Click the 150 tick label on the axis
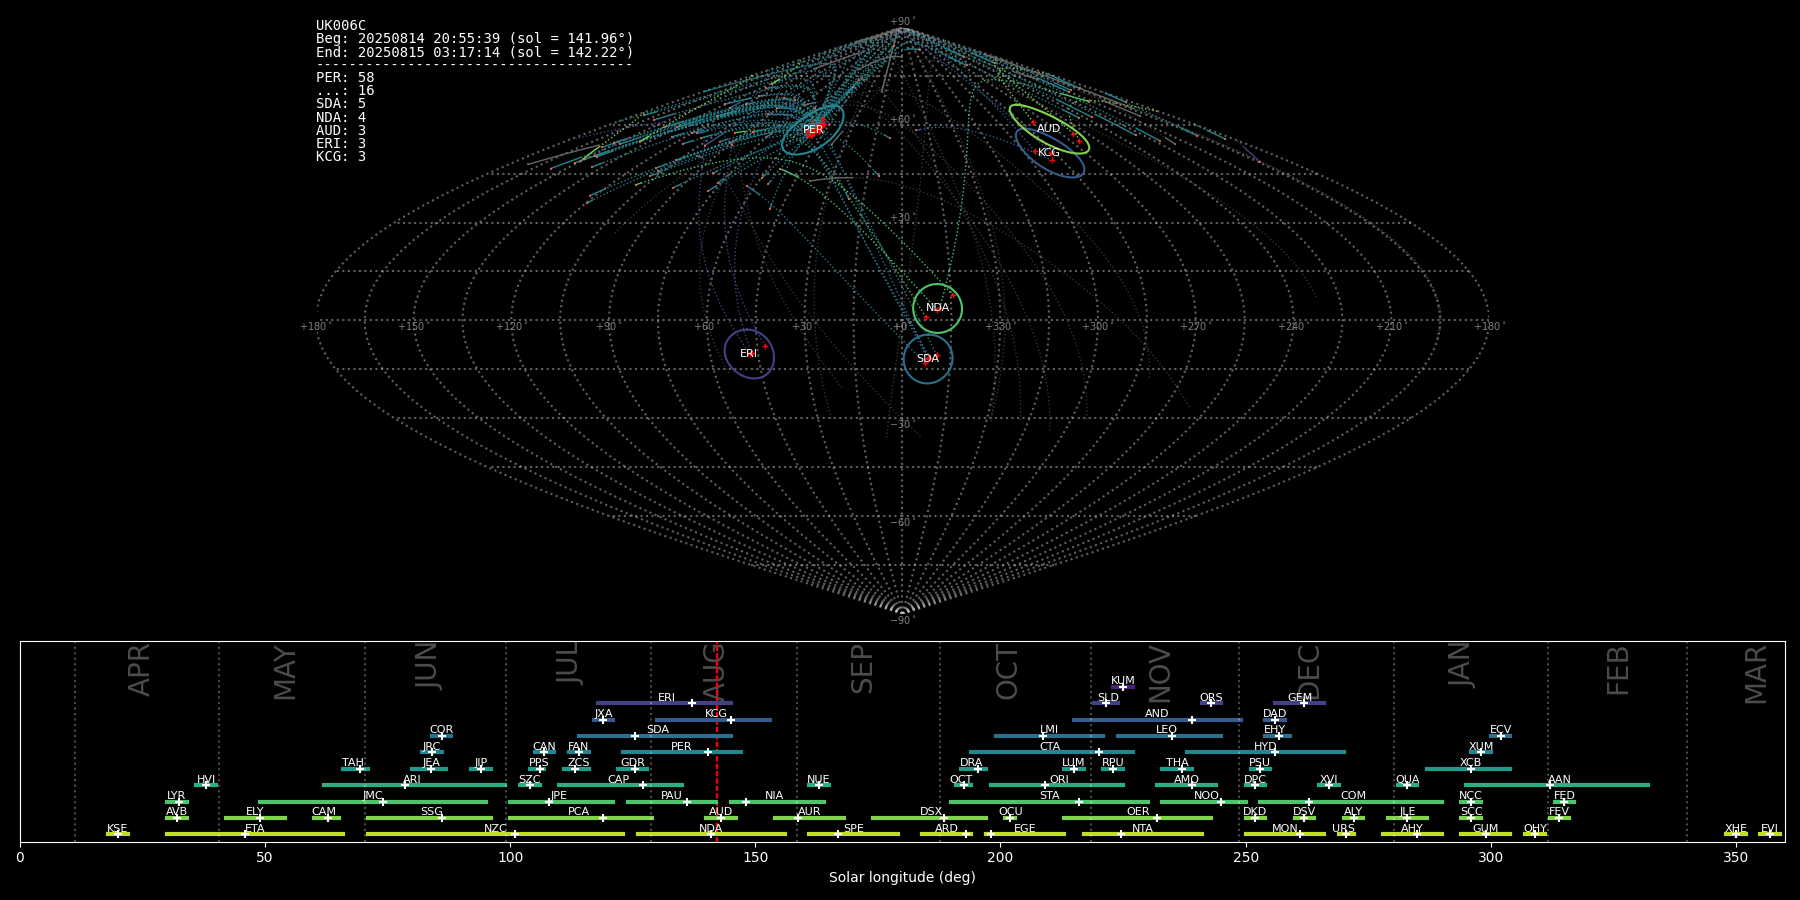 click(x=755, y=857)
